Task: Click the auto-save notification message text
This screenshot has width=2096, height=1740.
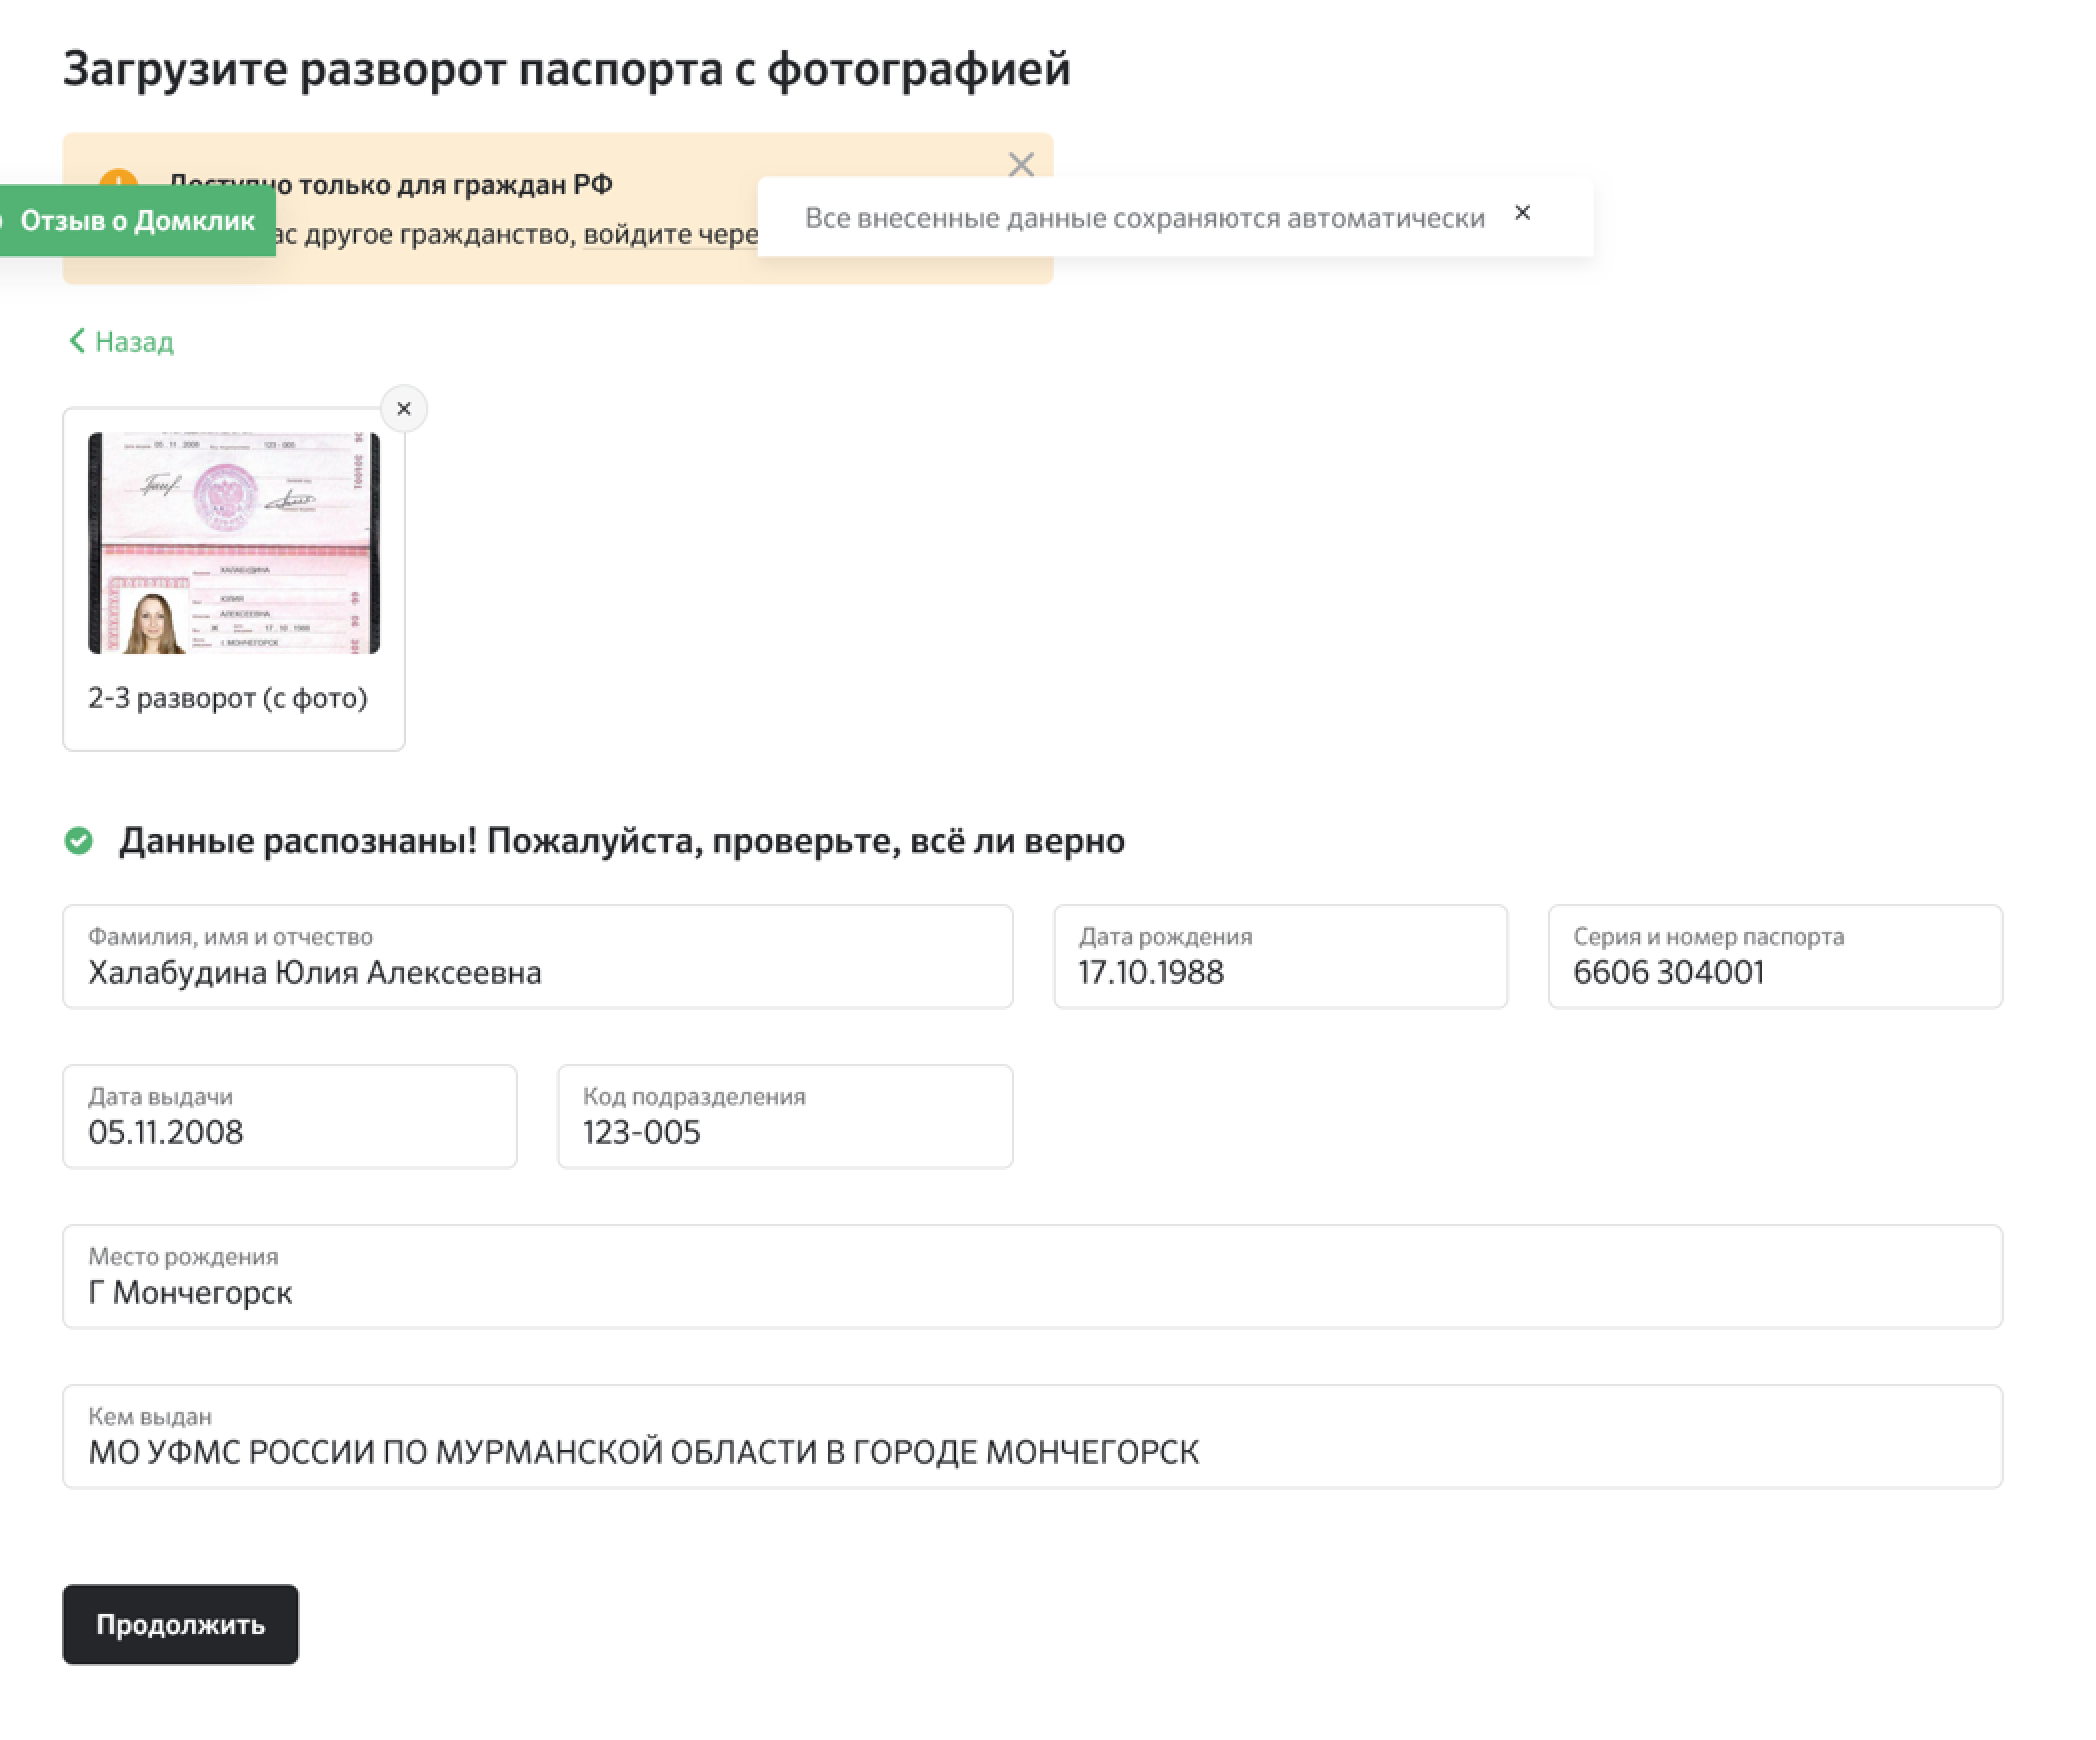Action: click(x=1144, y=218)
